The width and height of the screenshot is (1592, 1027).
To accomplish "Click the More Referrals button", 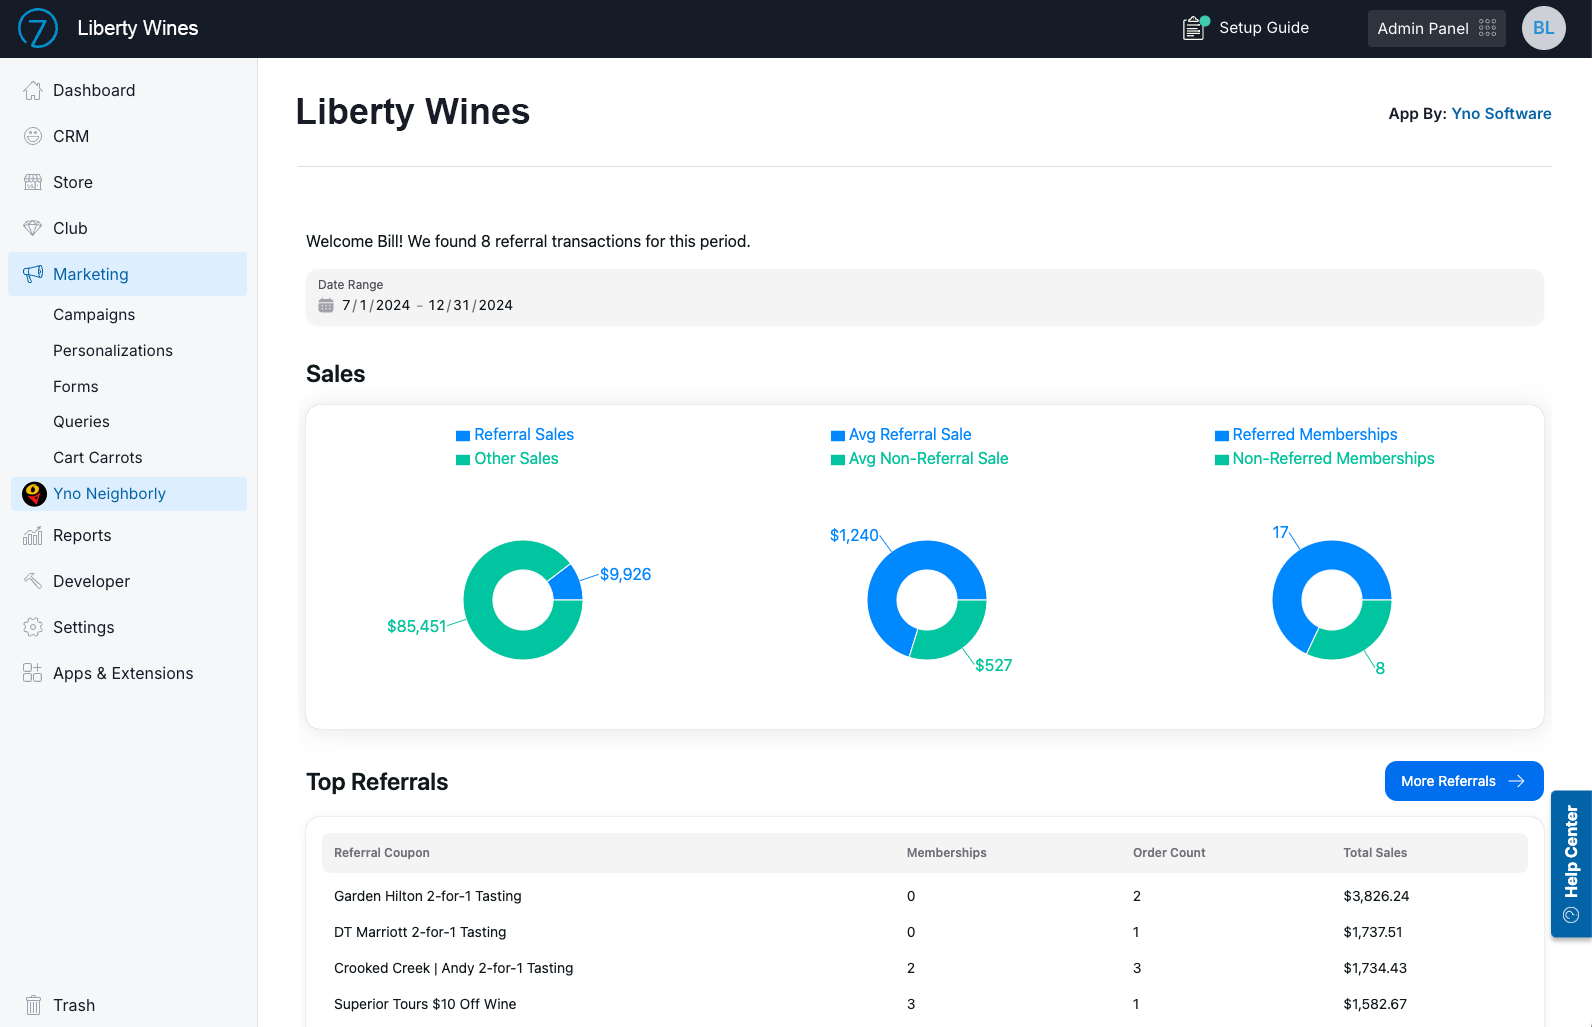I will pos(1464,781).
